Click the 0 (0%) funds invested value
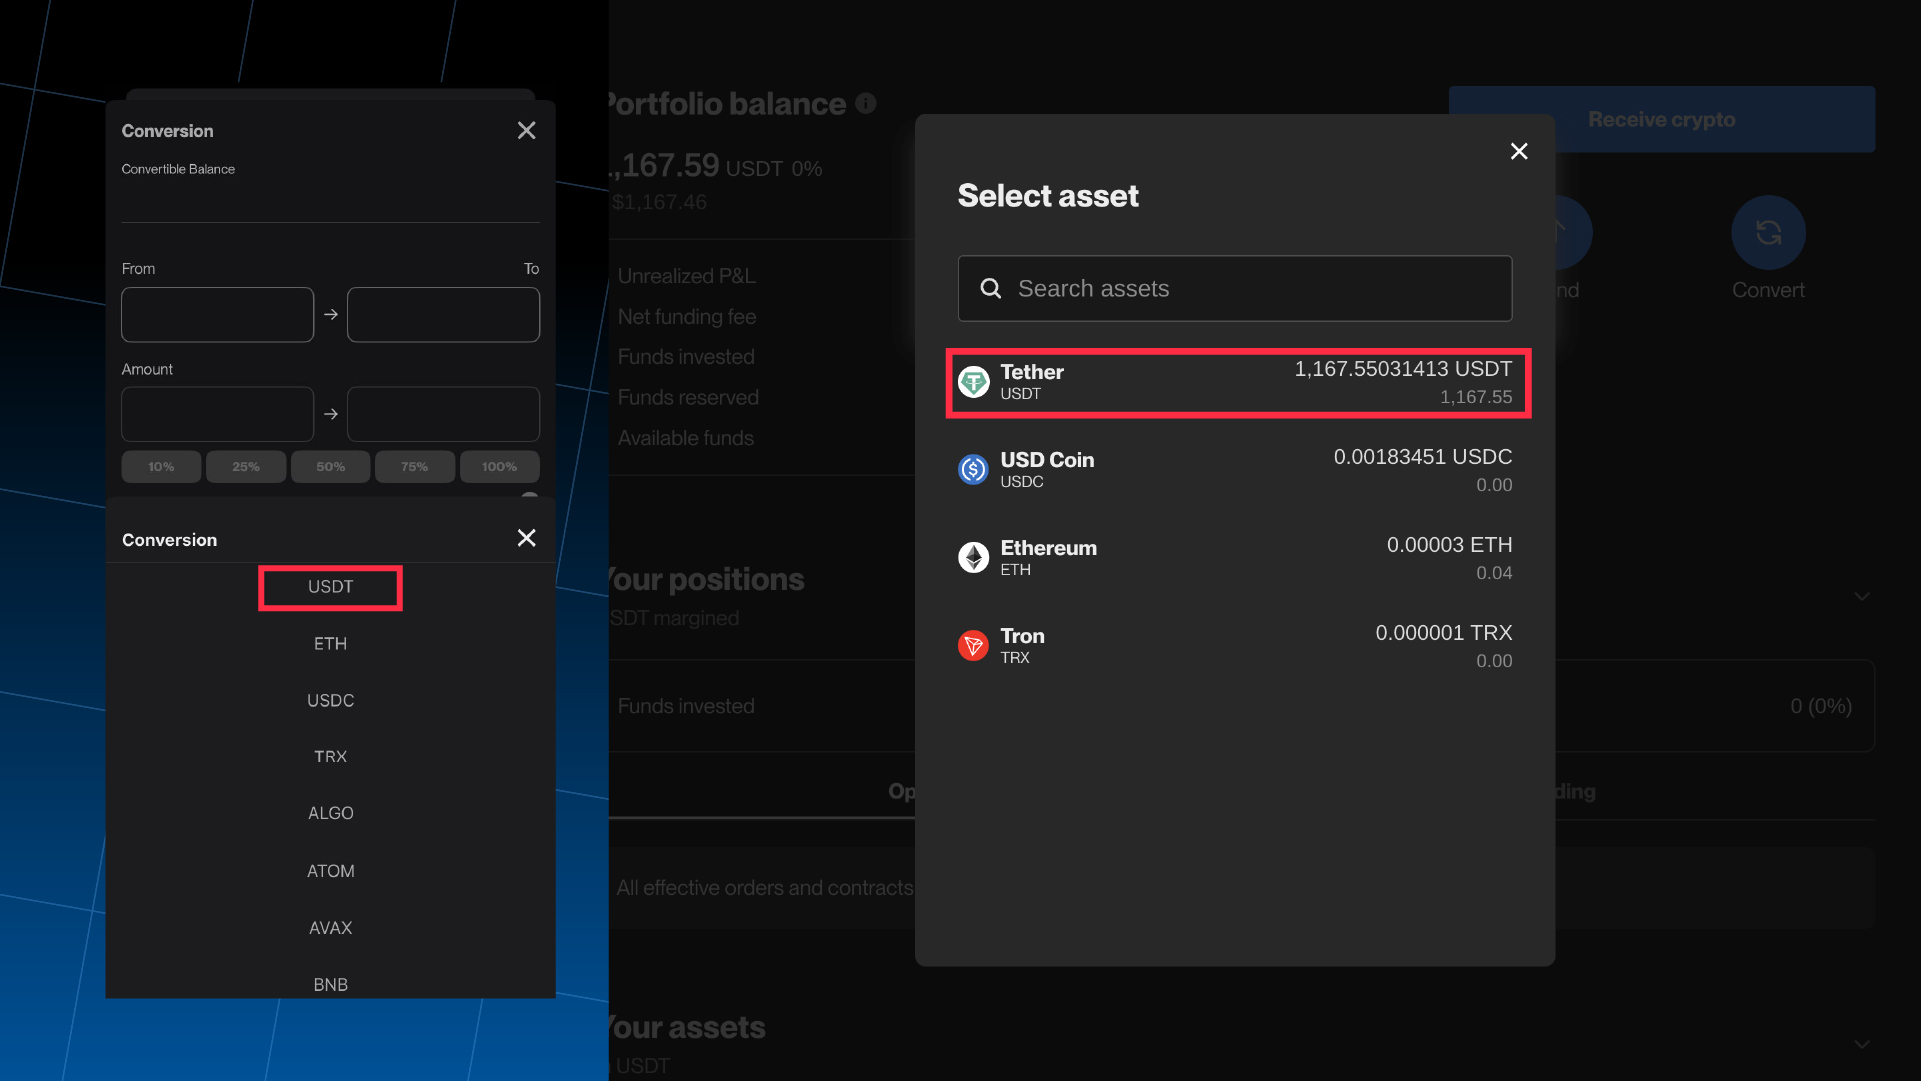The image size is (1921, 1081). tap(1821, 706)
